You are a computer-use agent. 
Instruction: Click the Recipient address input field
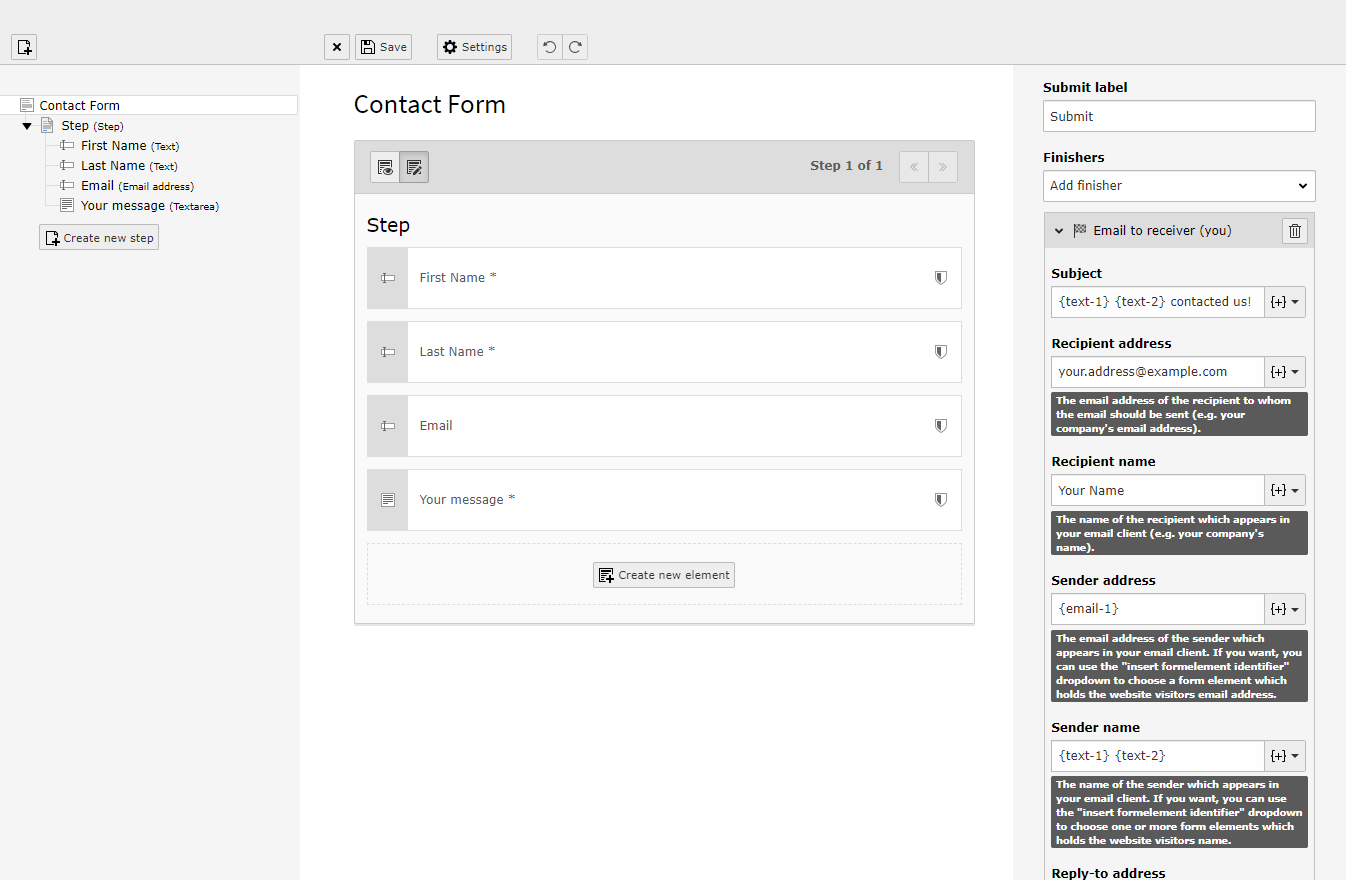pyautogui.click(x=1157, y=372)
